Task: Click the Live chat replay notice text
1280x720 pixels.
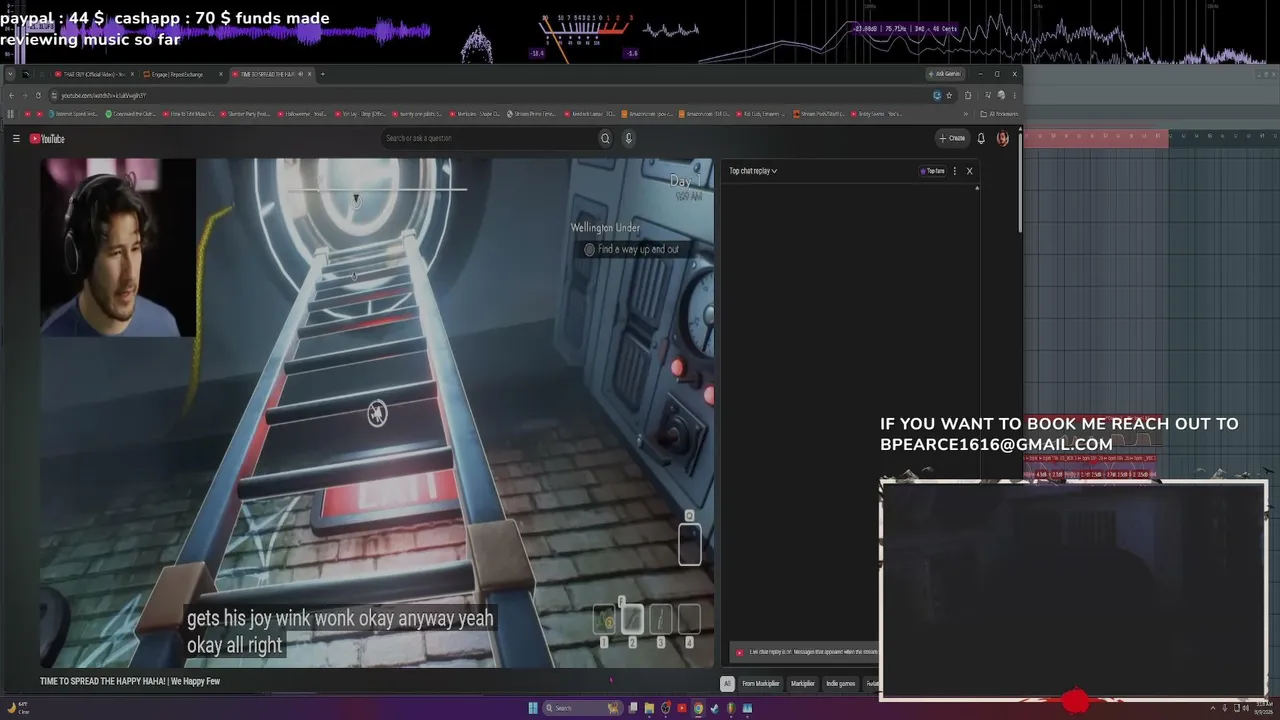Action: pyautogui.click(x=814, y=652)
